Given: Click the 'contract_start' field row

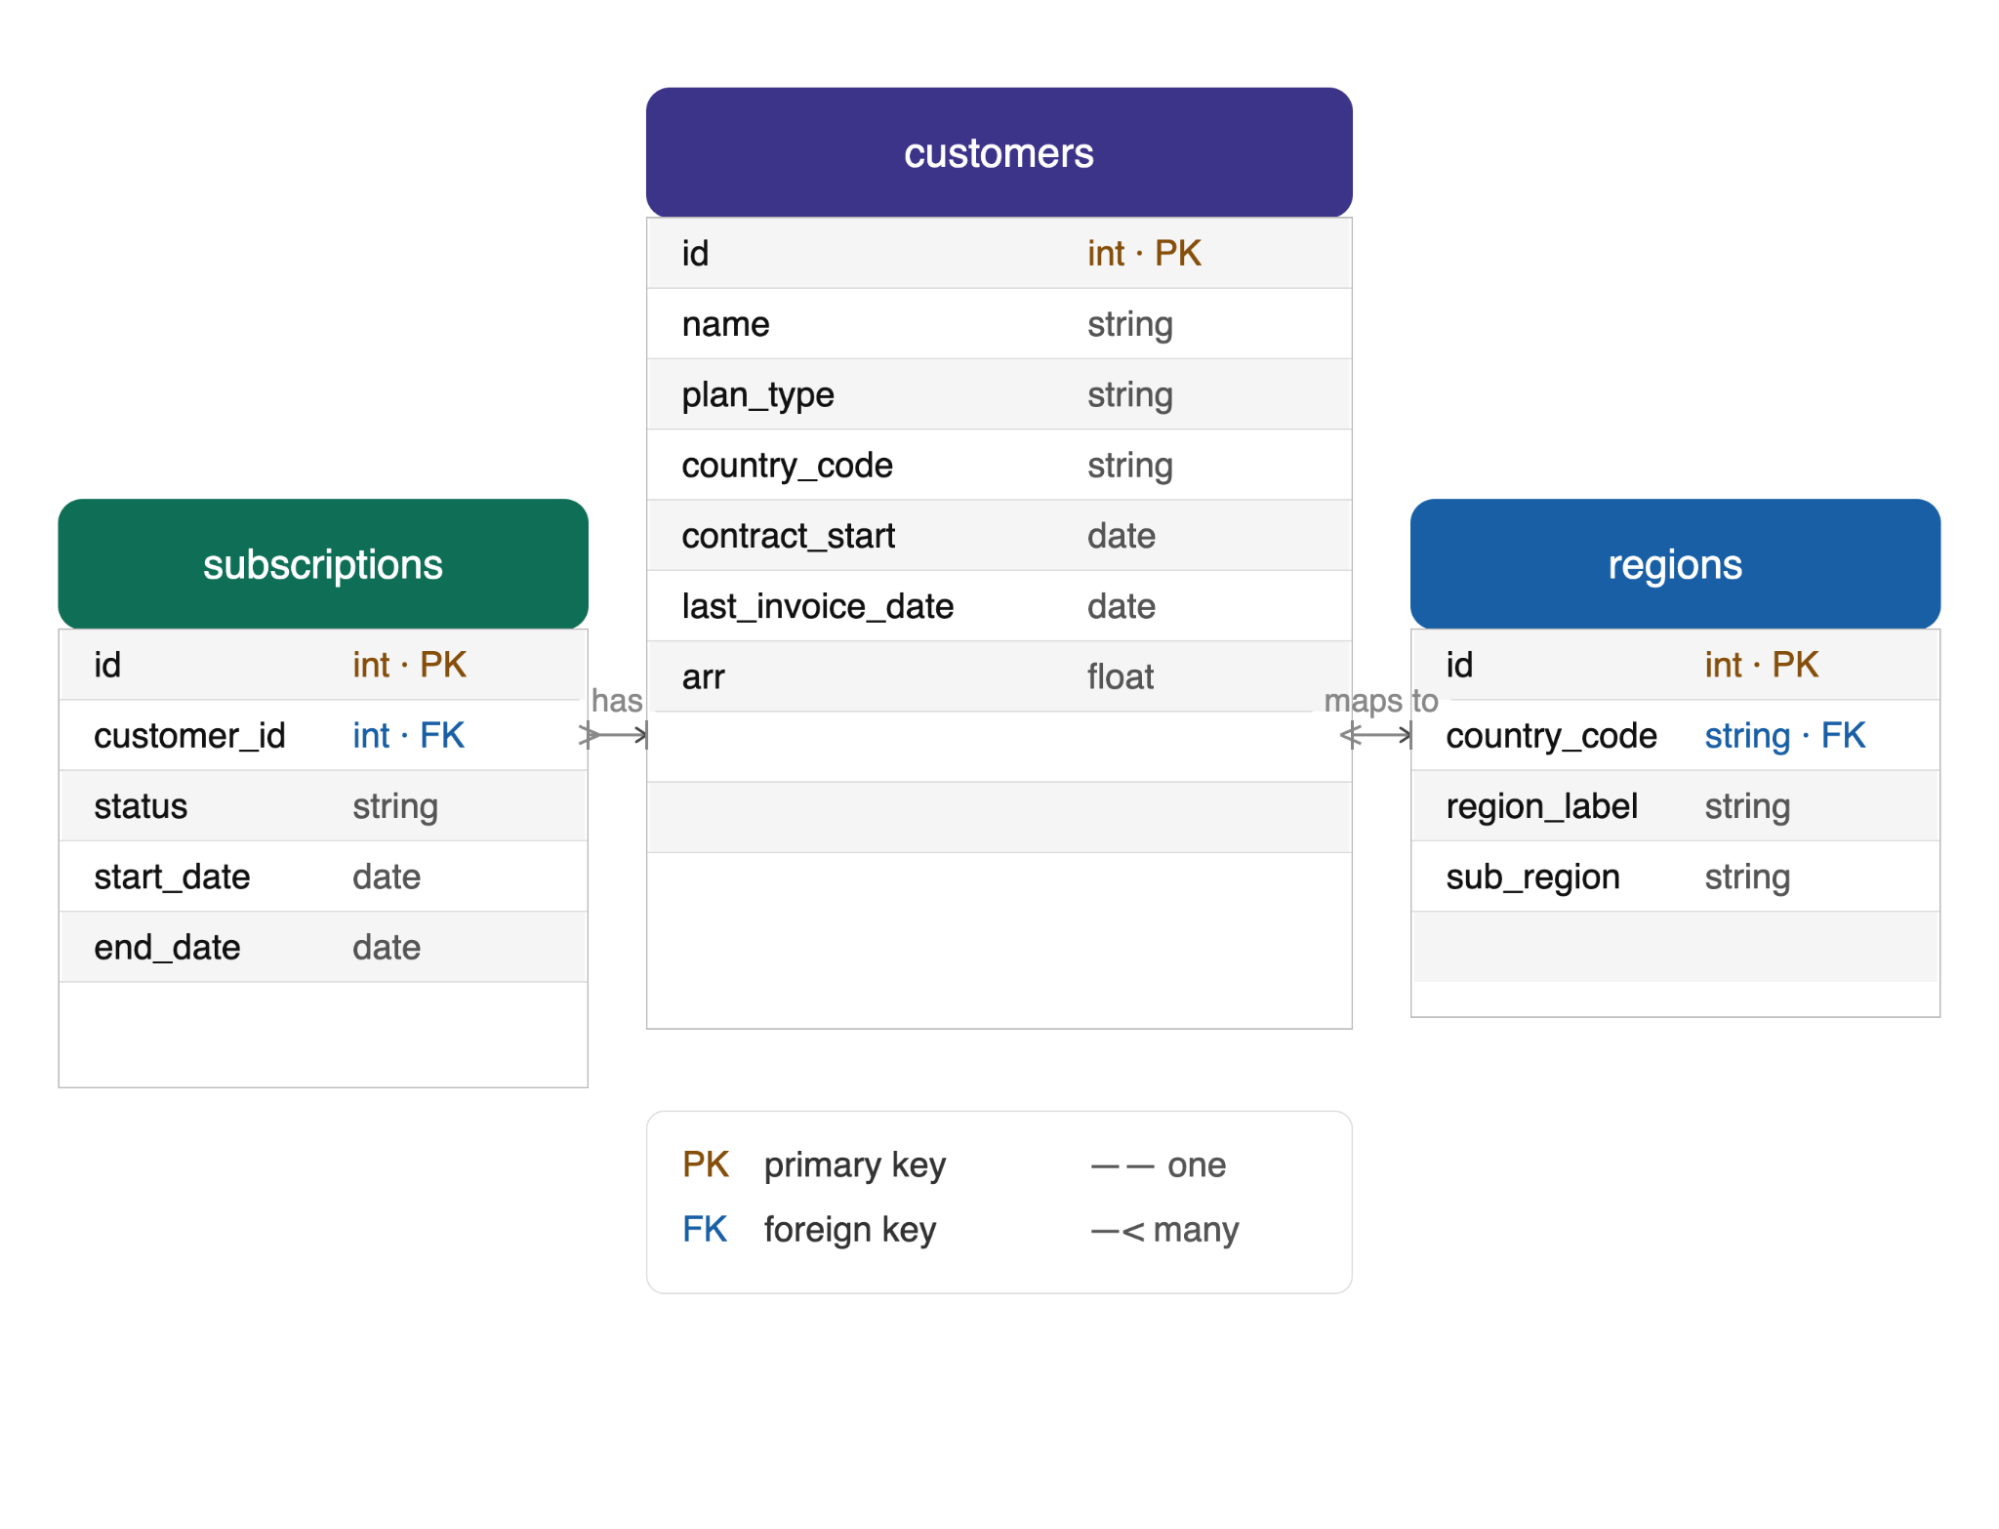Looking at the screenshot, I should 998,536.
